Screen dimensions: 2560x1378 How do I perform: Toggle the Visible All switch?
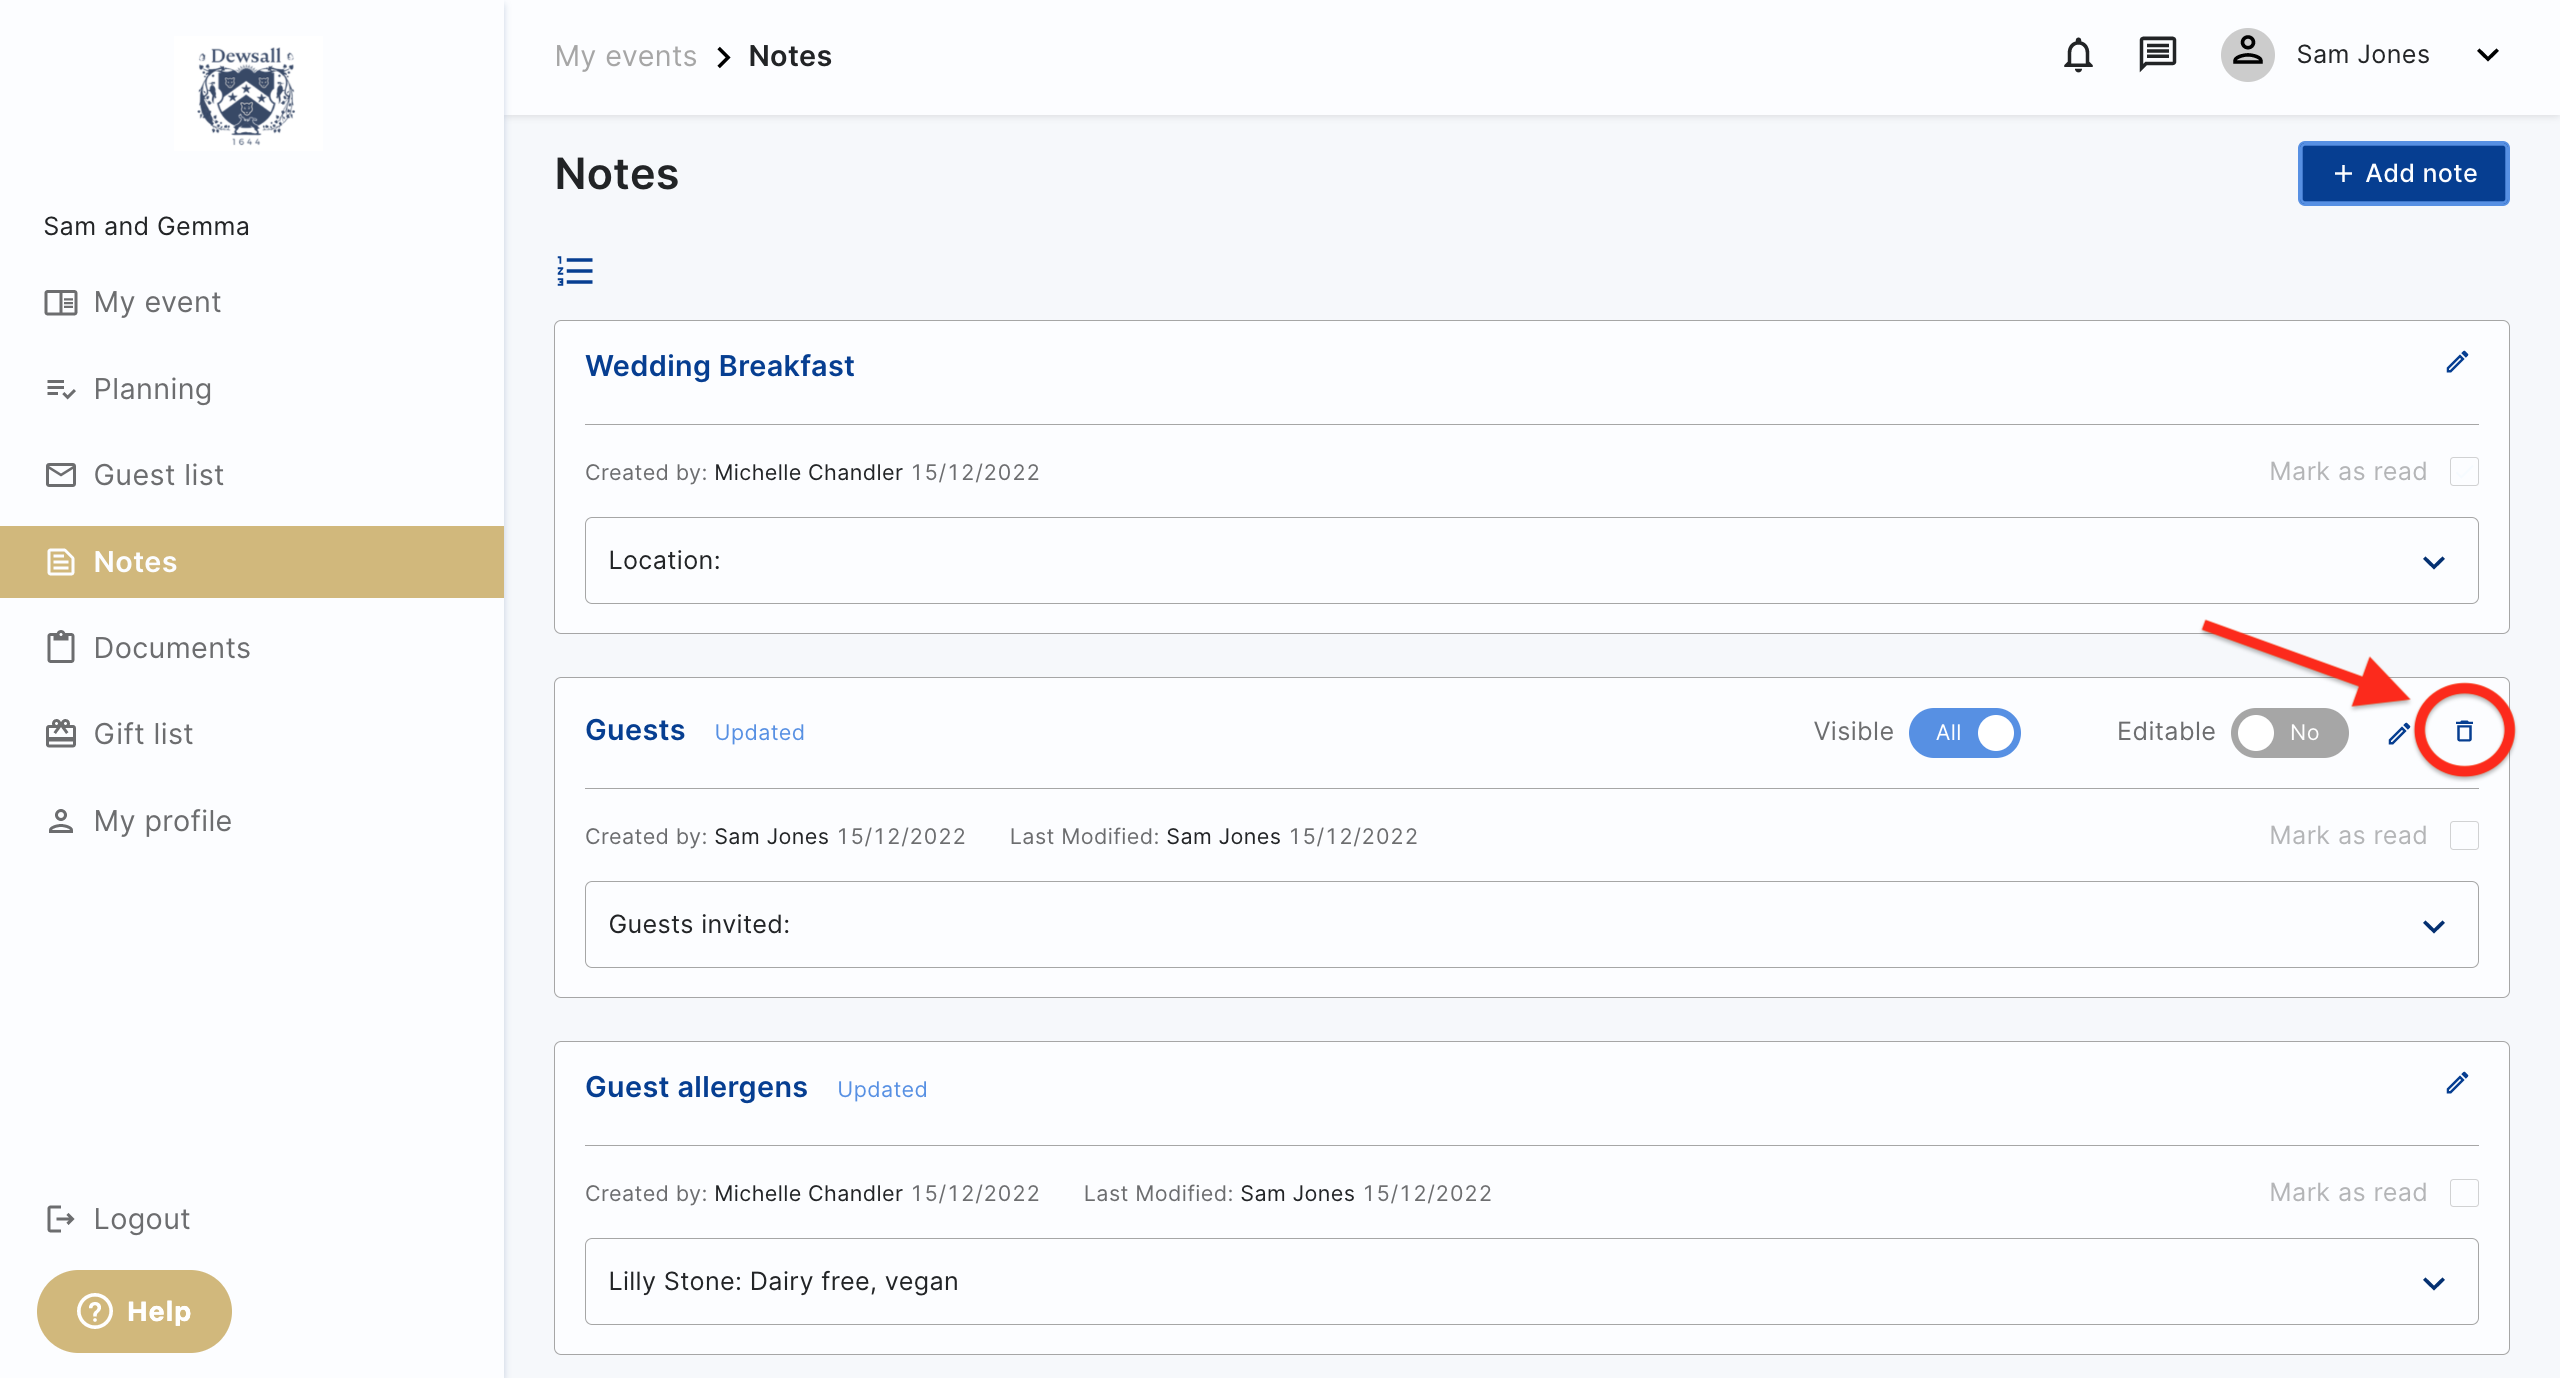[1964, 733]
